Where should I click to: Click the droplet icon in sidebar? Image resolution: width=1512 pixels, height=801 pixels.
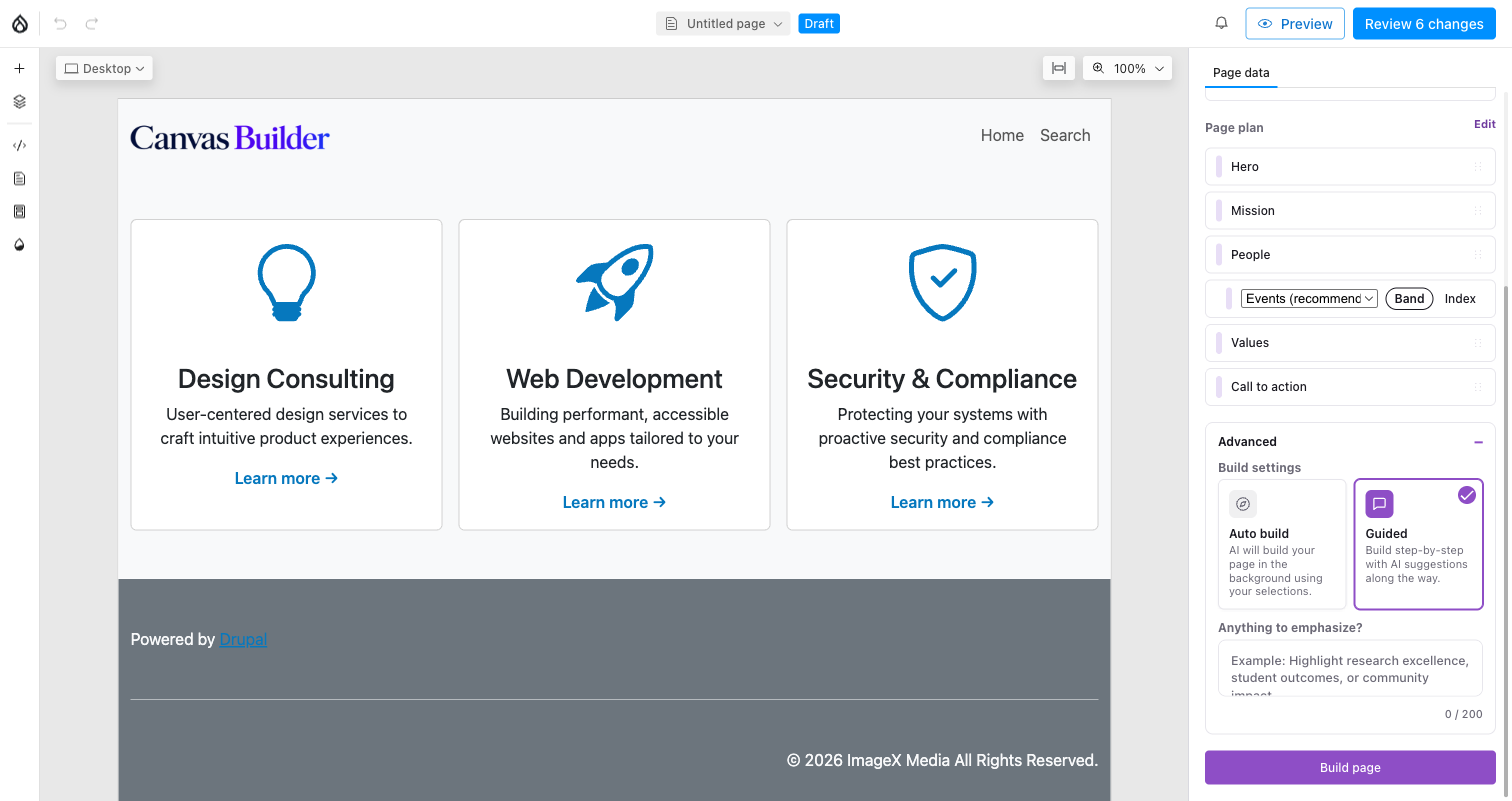(19, 244)
